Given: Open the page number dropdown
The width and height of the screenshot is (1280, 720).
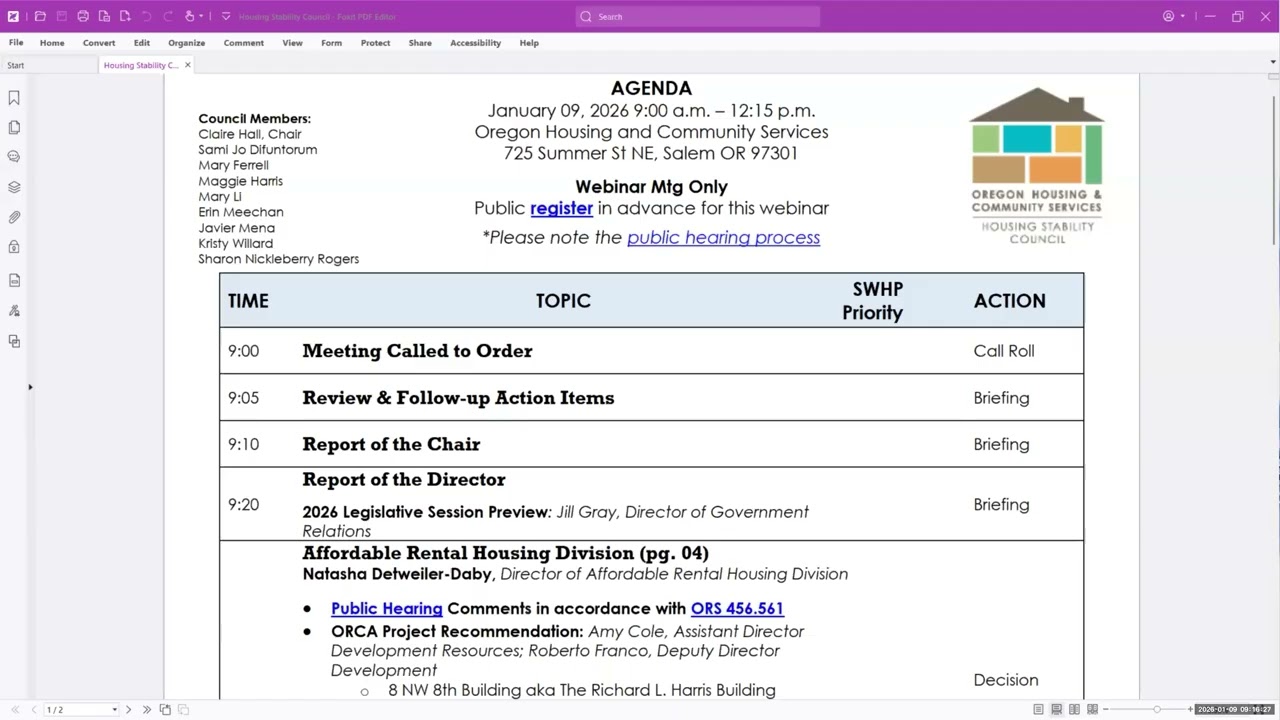Looking at the screenshot, I should click(114, 710).
